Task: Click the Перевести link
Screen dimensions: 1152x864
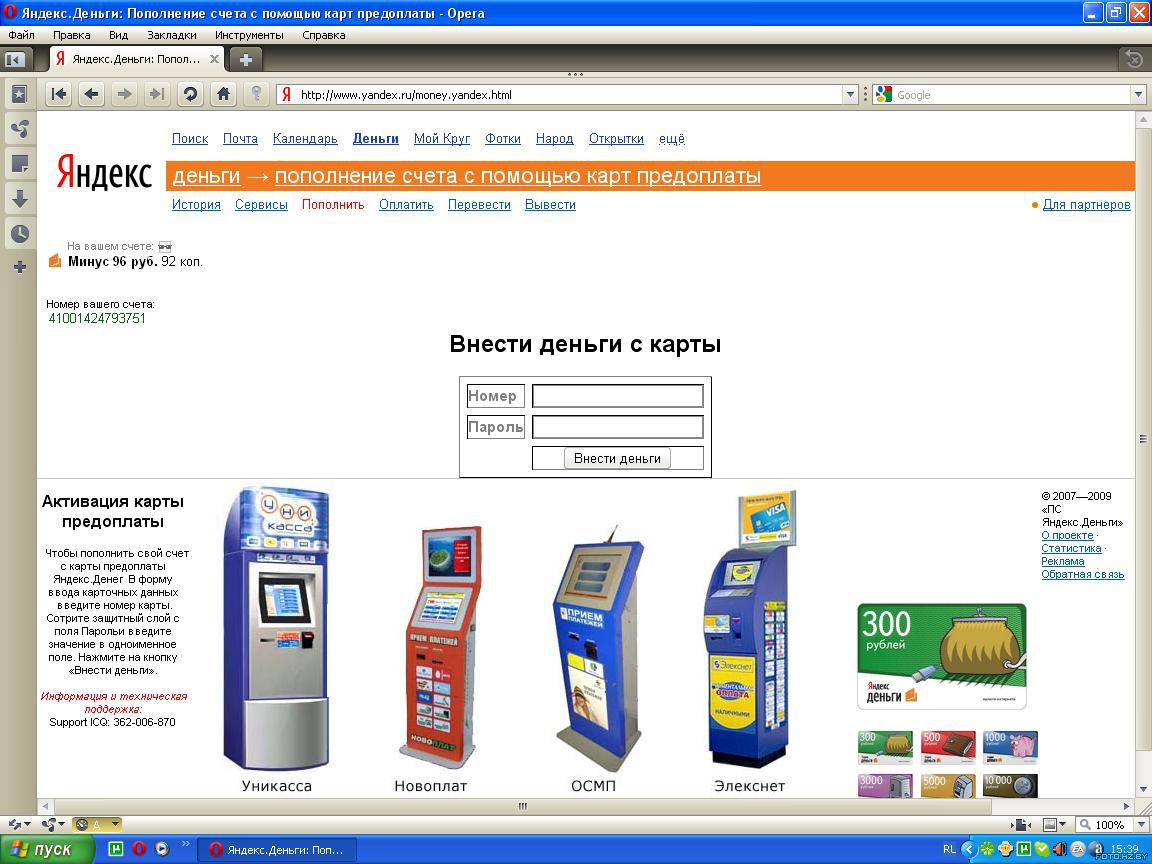Action: coord(479,204)
